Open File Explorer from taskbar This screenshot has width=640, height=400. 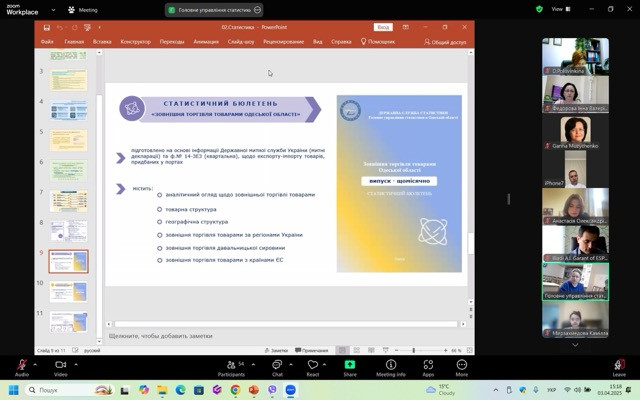tap(162, 390)
